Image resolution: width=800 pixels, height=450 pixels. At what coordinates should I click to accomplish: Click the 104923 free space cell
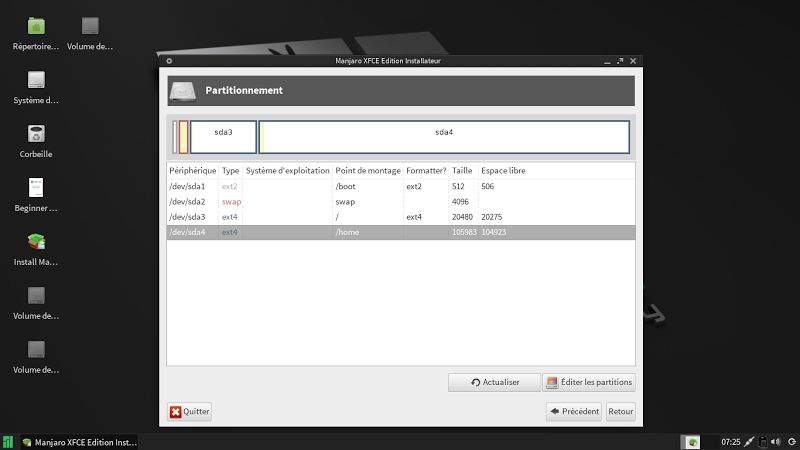pyautogui.click(x=493, y=232)
